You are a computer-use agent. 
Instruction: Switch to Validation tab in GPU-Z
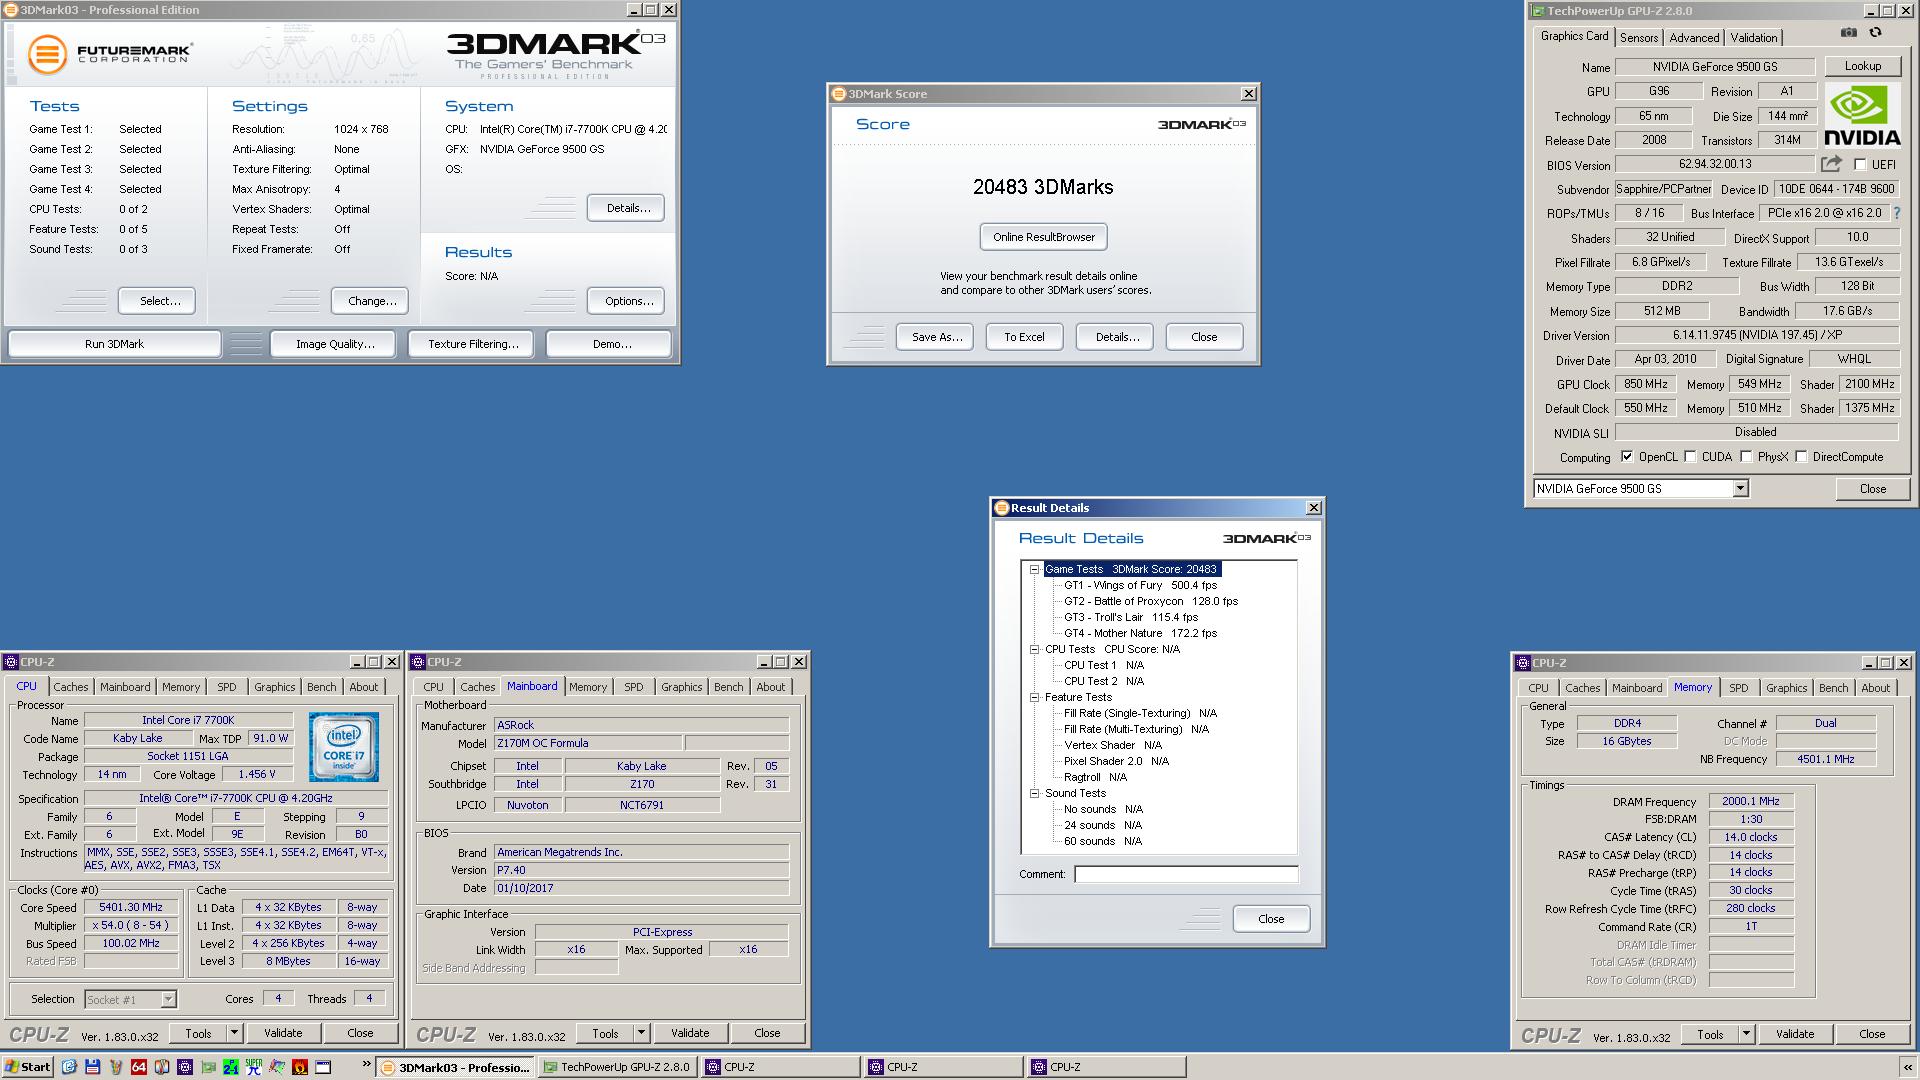[x=1754, y=38]
